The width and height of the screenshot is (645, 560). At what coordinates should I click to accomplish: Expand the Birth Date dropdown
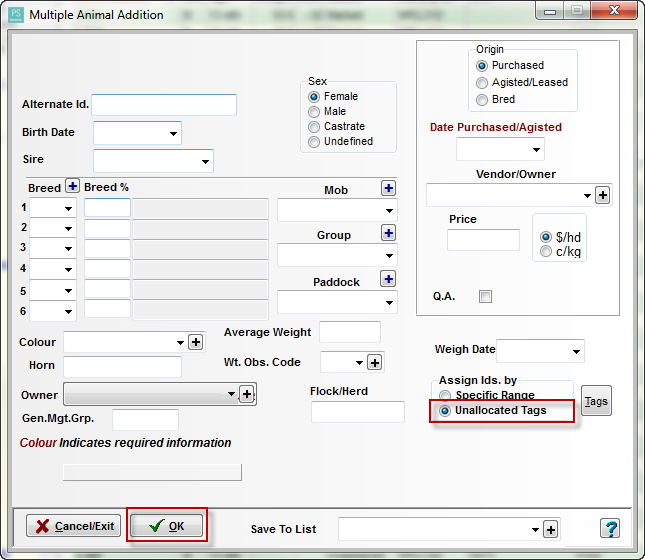pos(174,133)
